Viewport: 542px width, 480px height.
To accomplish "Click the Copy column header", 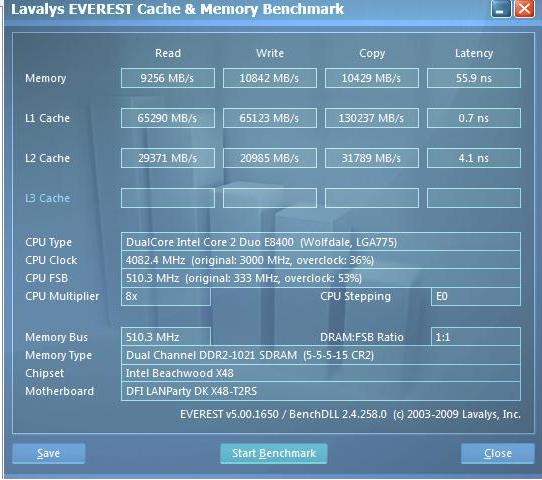I will pos(372,54).
